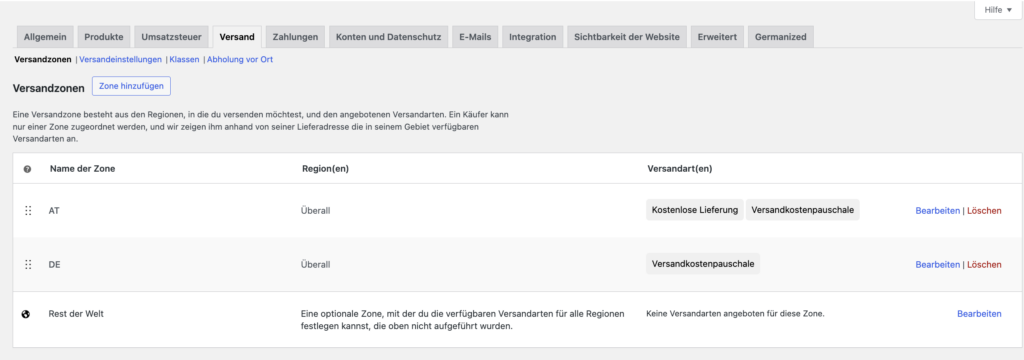Image resolution: width=1024 pixels, height=360 pixels.
Task: Switch to the Allgemein tab
Action: pyautogui.click(x=45, y=37)
